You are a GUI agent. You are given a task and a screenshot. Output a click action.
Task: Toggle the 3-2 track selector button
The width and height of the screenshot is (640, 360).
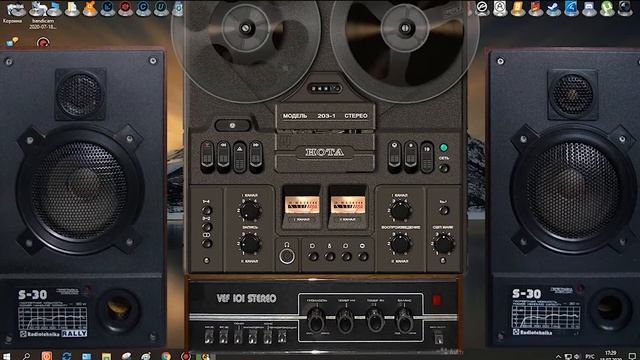(x=207, y=227)
